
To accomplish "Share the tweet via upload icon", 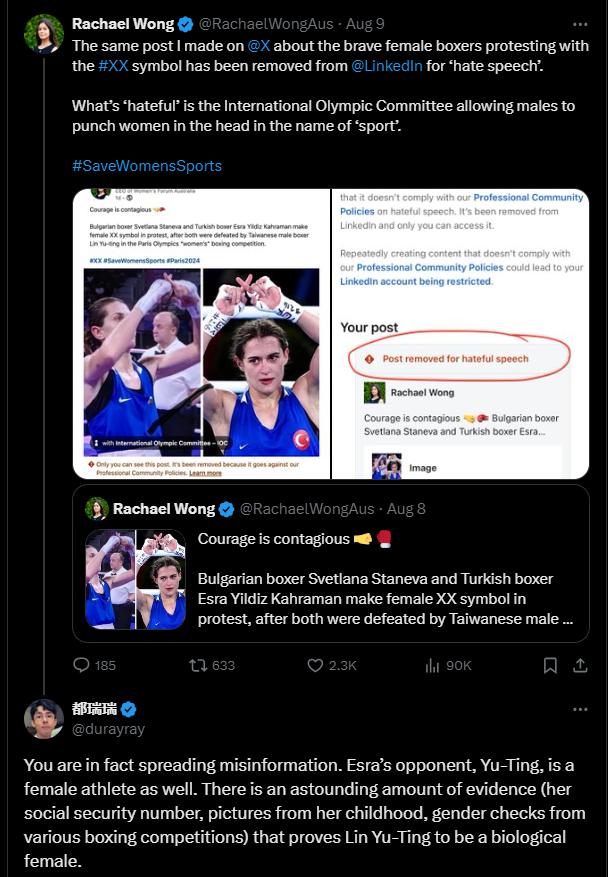I will (581, 665).
